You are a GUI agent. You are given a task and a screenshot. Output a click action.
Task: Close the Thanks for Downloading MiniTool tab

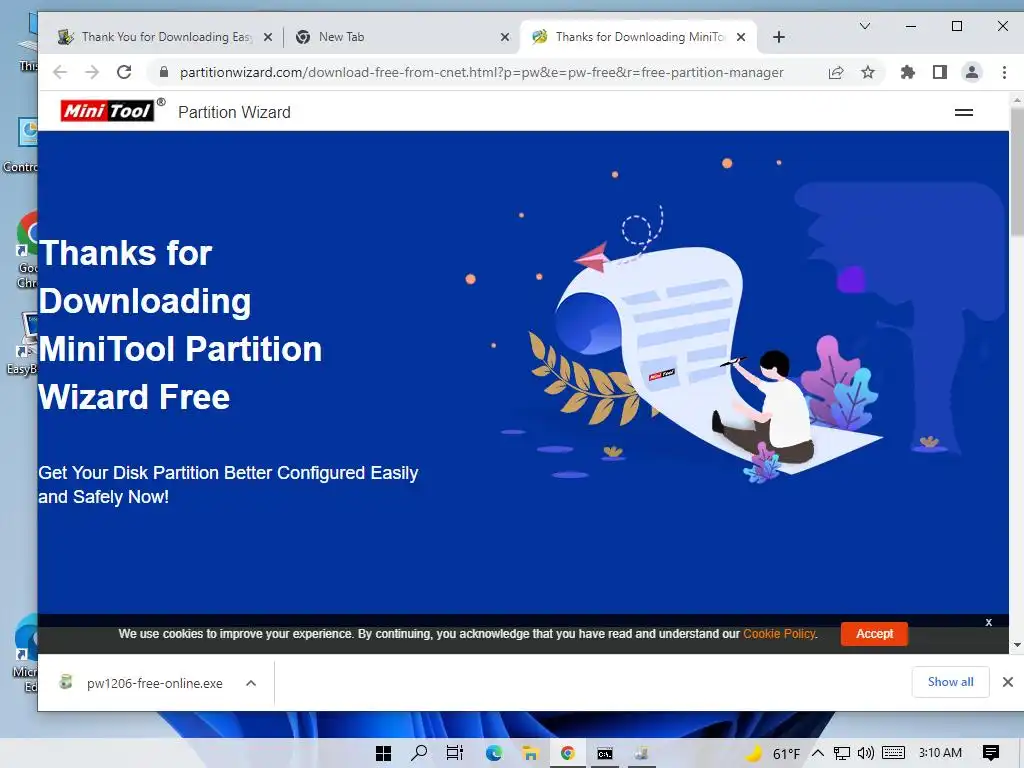[741, 37]
